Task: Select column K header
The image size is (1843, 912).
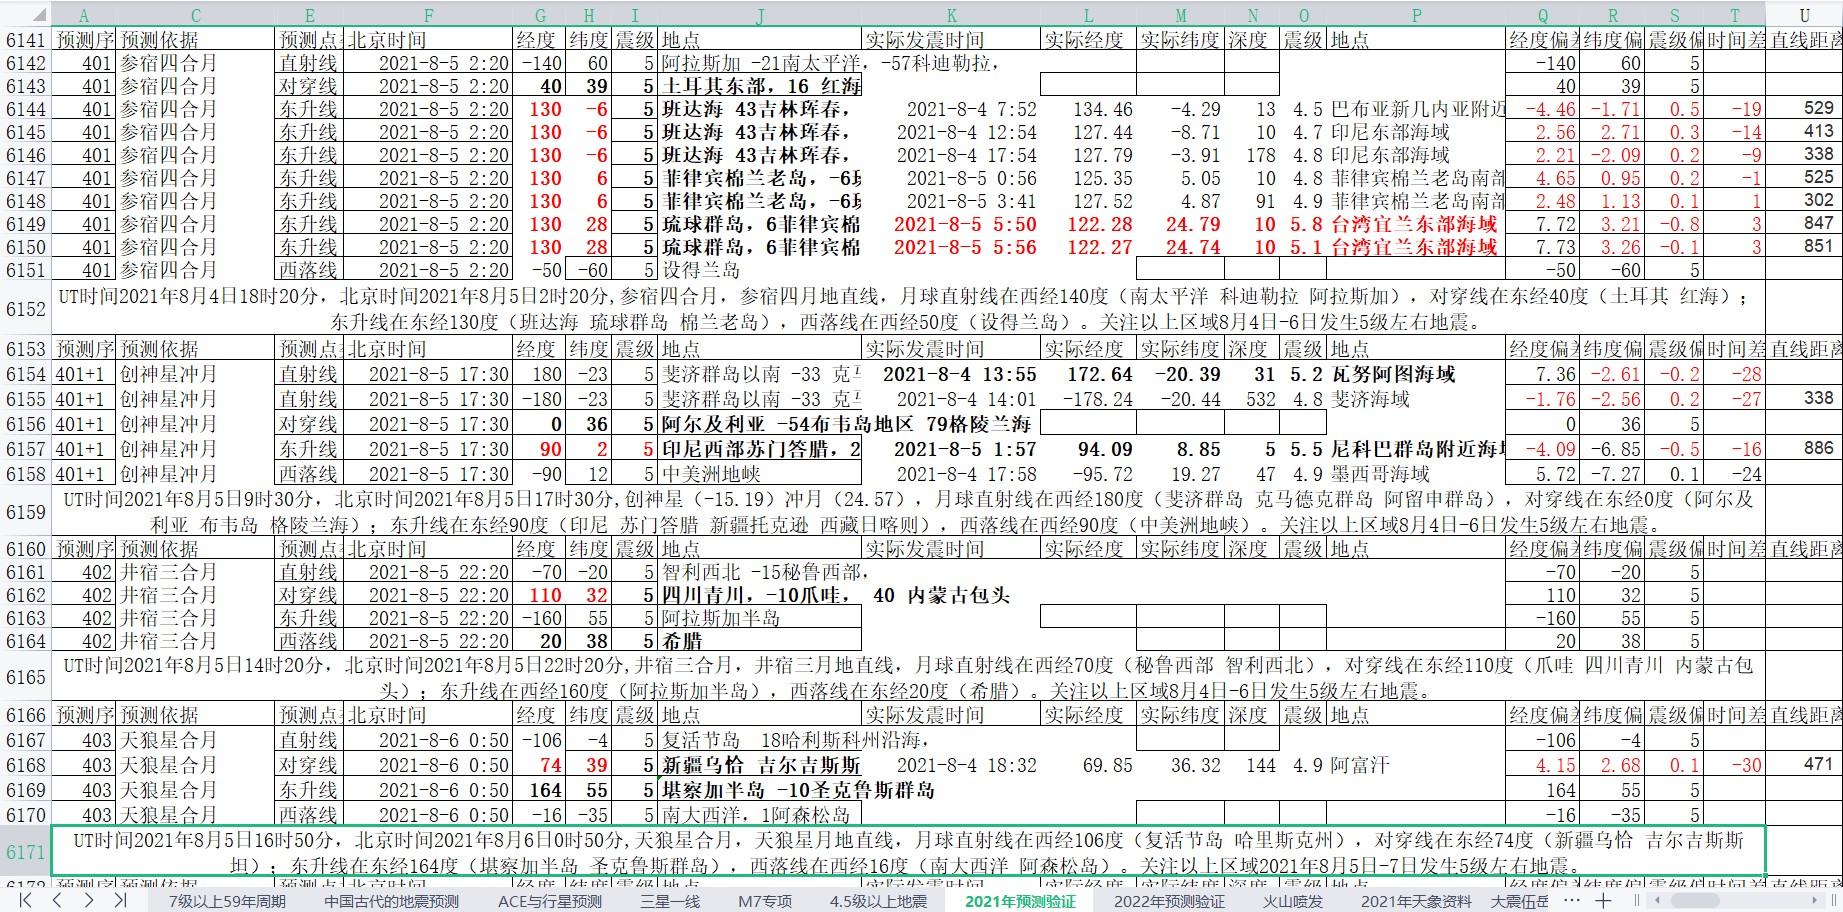Action: pyautogui.click(x=951, y=15)
